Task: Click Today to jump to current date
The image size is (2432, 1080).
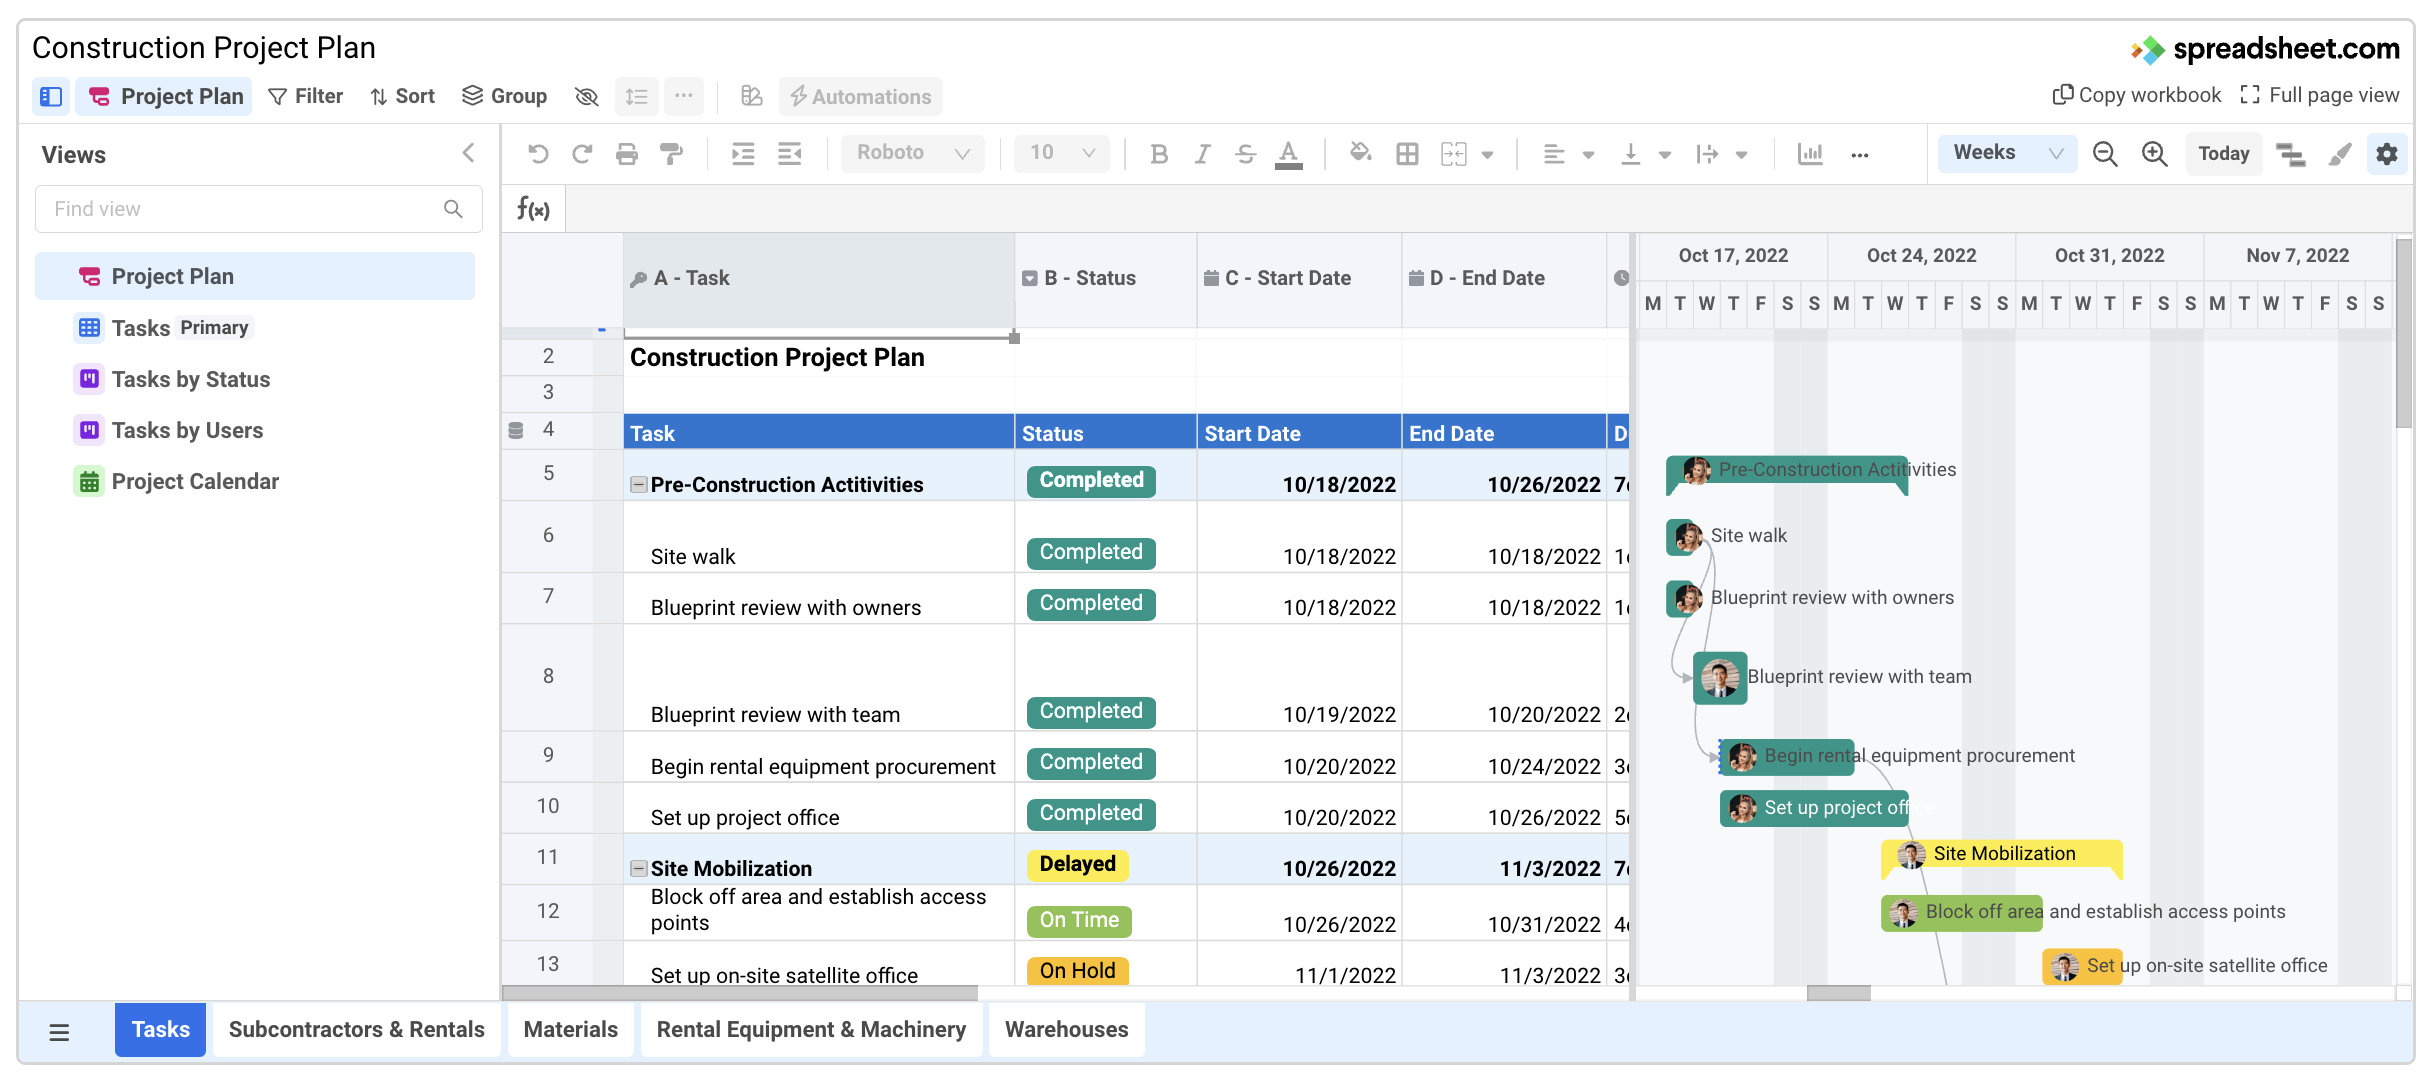Action: pos(2223,153)
